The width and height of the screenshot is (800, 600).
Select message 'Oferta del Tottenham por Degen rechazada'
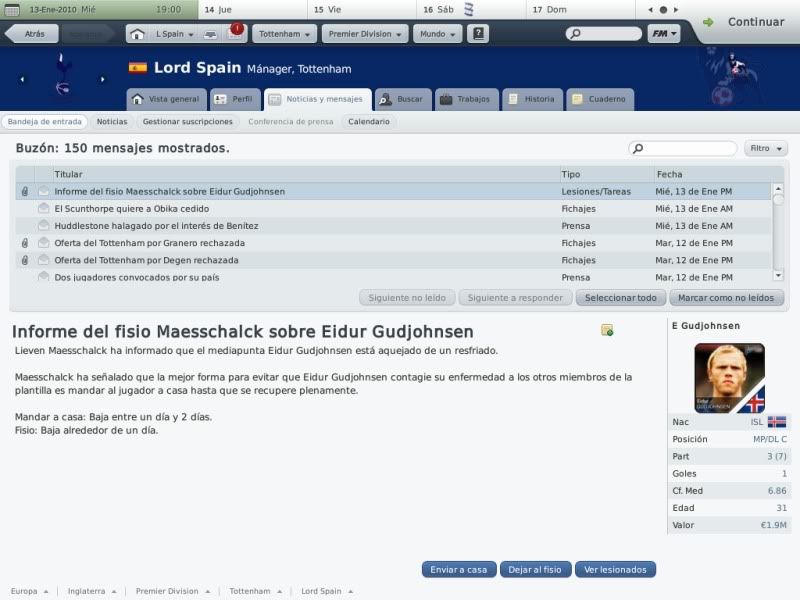click(x=393, y=260)
